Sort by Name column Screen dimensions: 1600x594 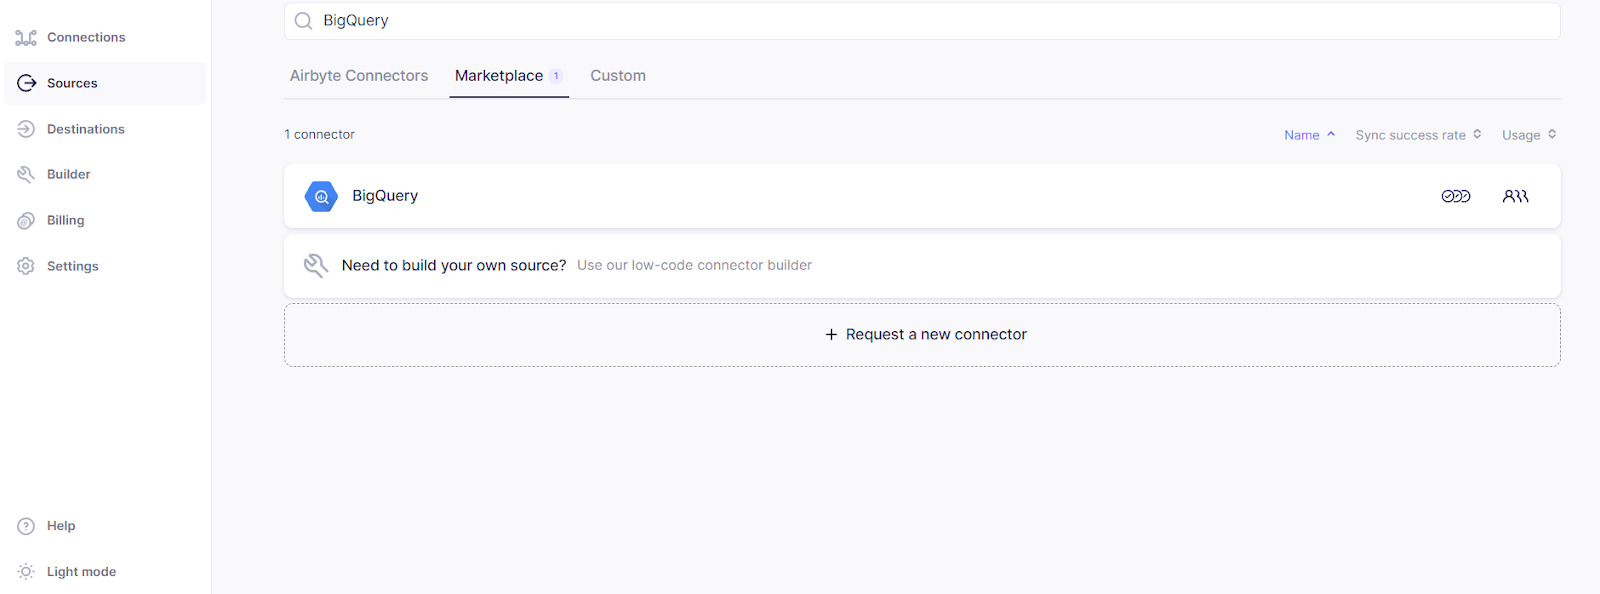[1309, 135]
